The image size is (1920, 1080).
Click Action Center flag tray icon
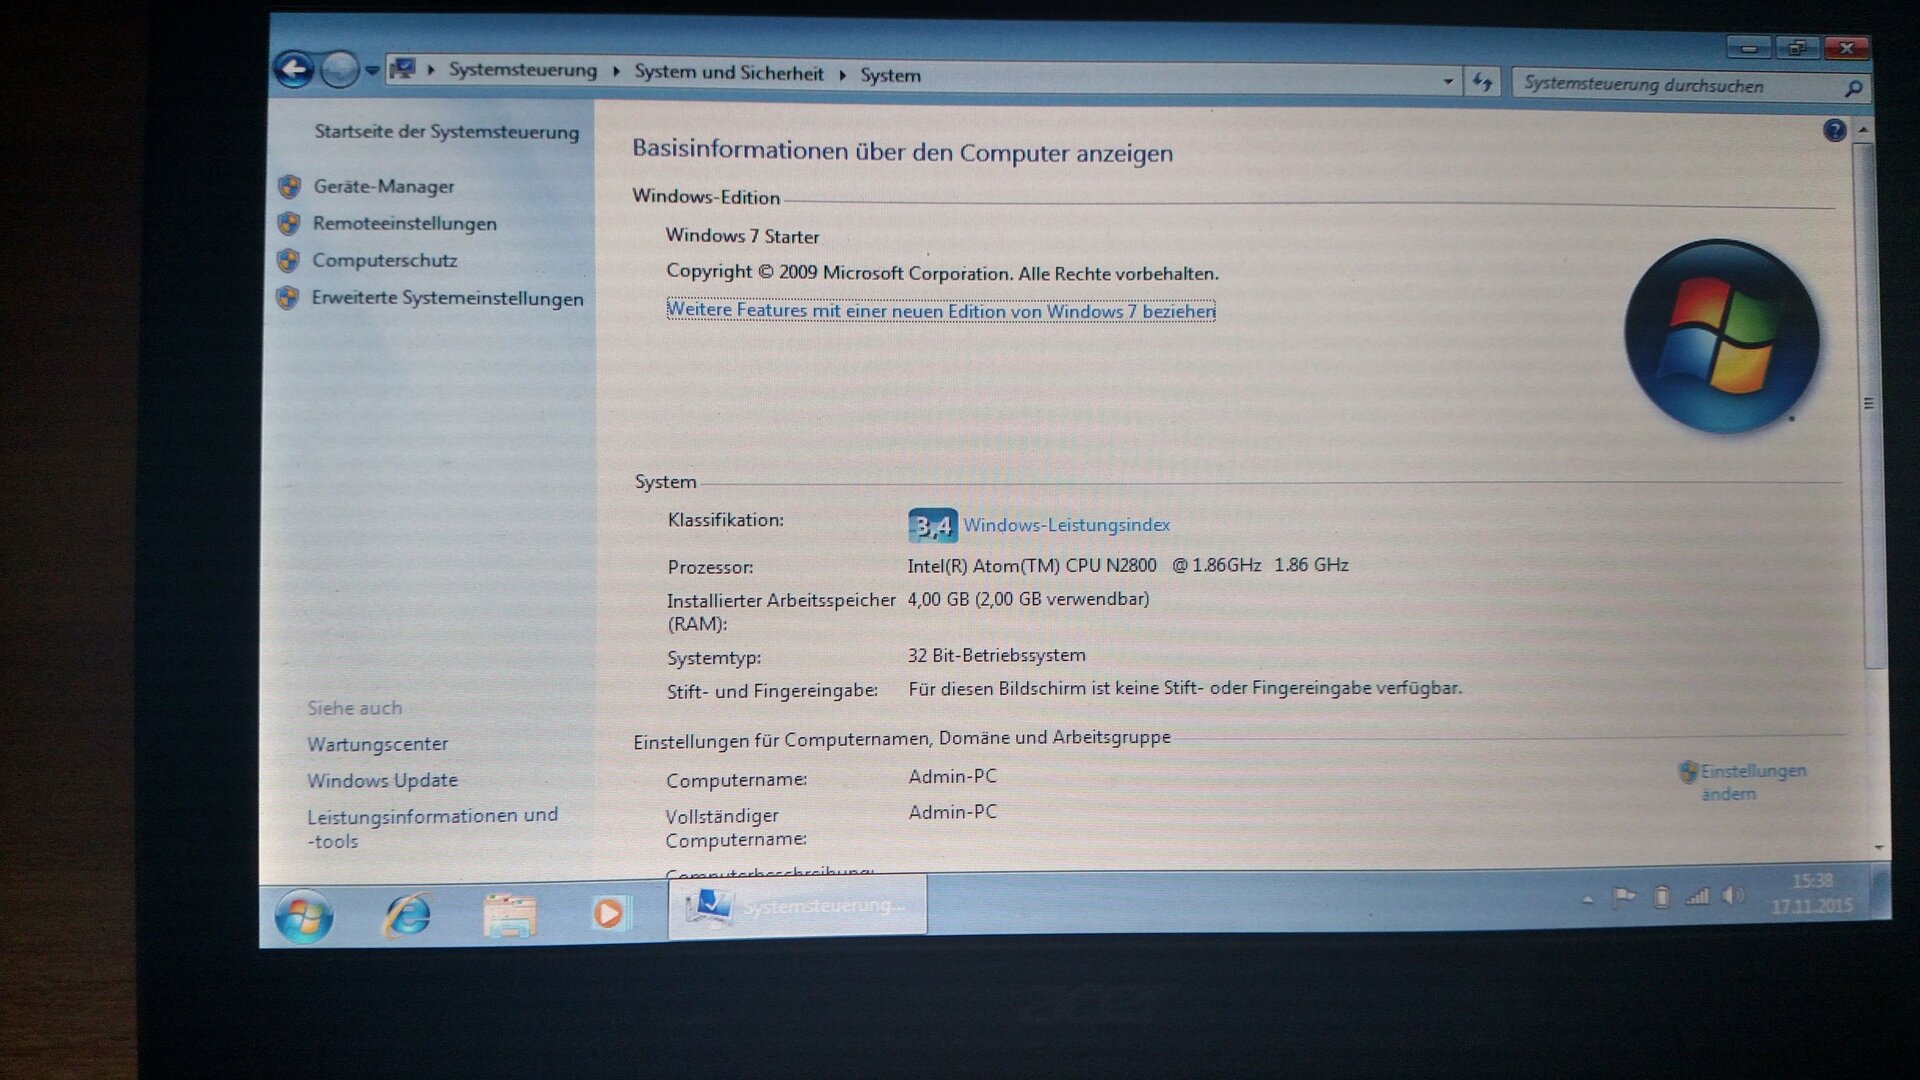[x=1623, y=898]
